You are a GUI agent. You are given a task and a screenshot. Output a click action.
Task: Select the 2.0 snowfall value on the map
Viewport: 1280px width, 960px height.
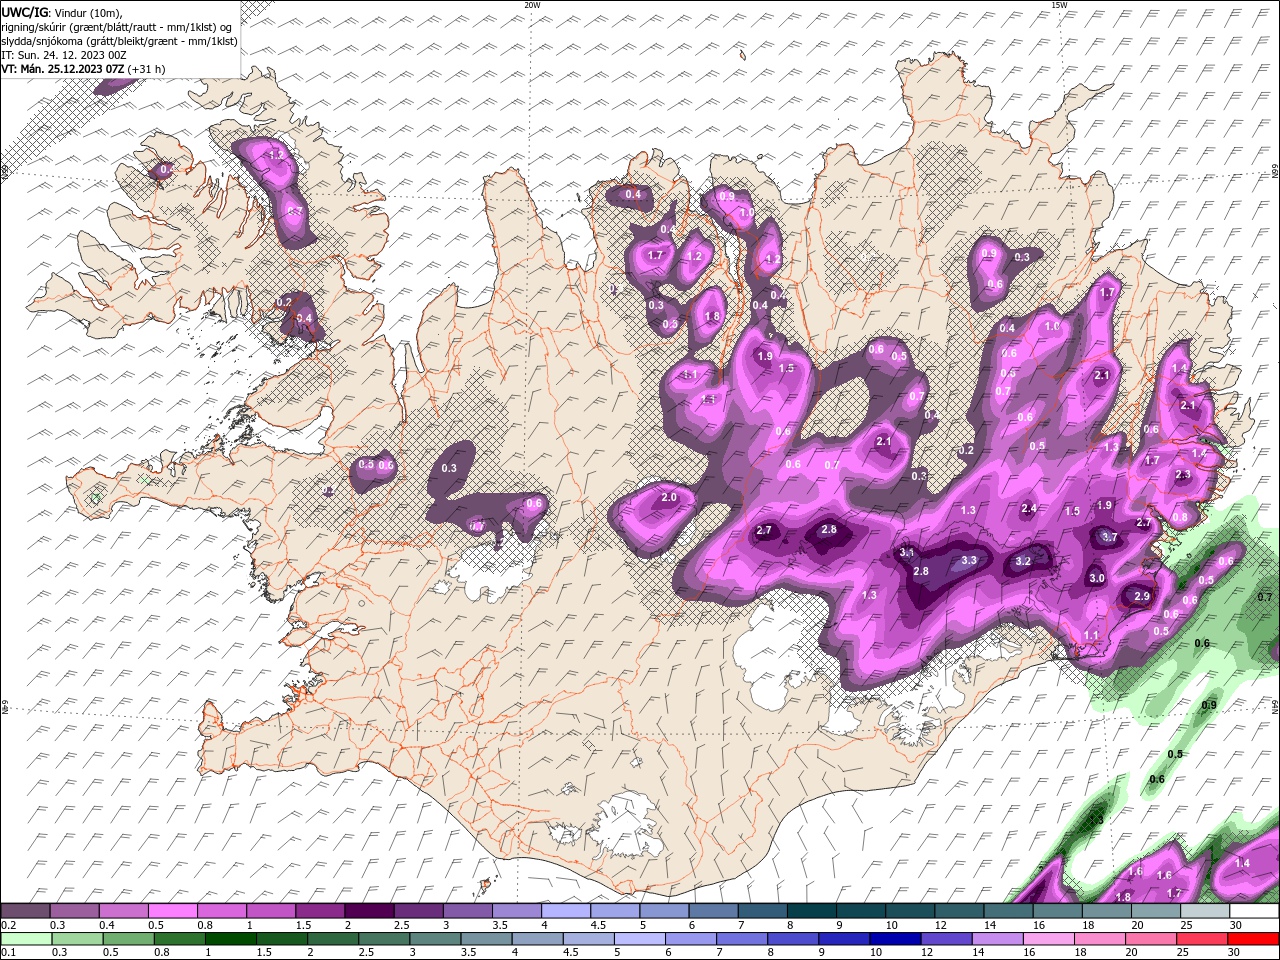click(669, 497)
